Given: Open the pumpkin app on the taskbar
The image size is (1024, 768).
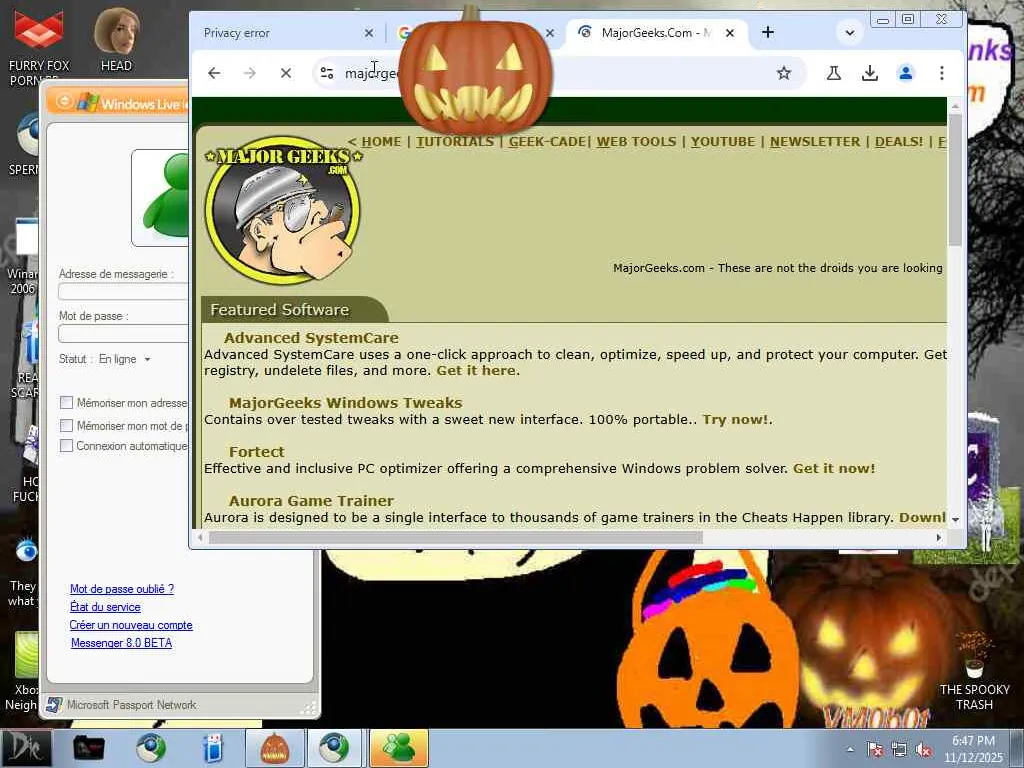Looking at the screenshot, I should coord(274,748).
